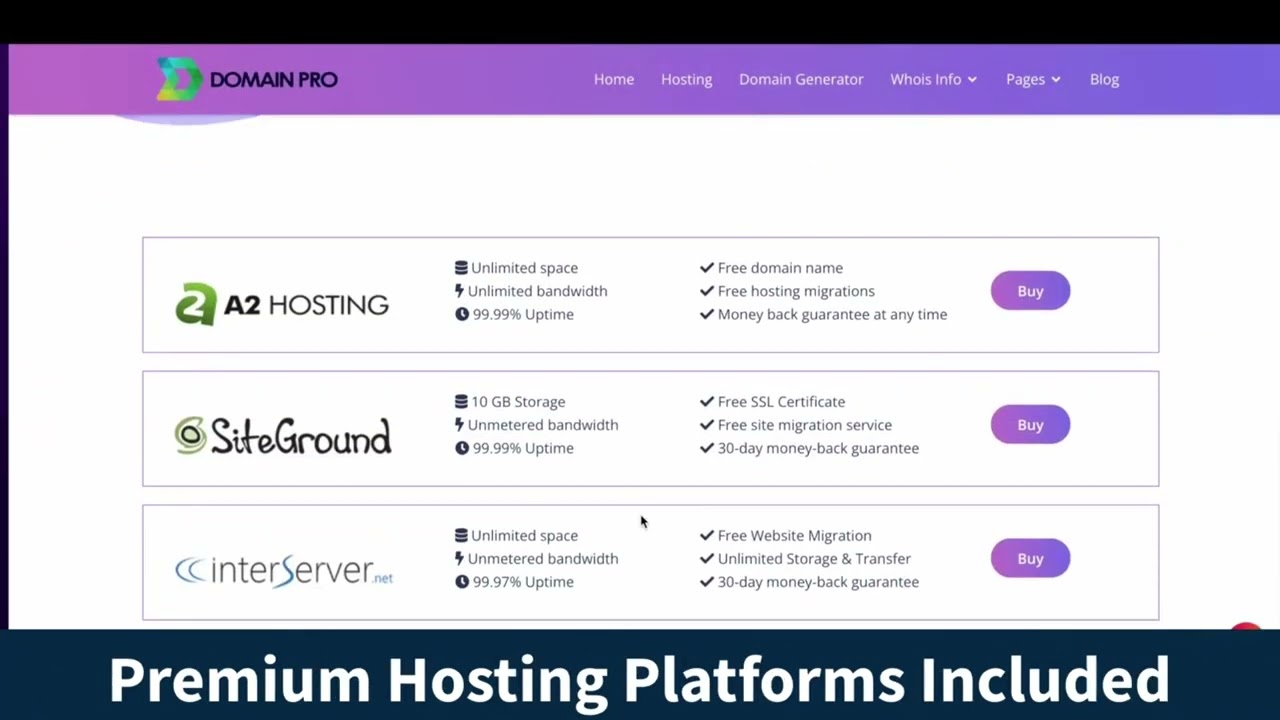Open the Blog nav link
Viewport: 1280px width, 720px height.
coord(1104,79)
